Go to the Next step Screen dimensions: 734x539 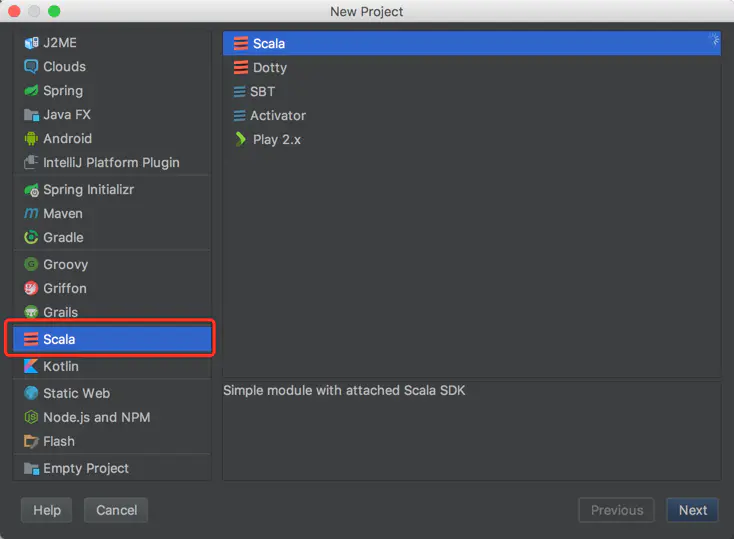click(x=692, y=510)
